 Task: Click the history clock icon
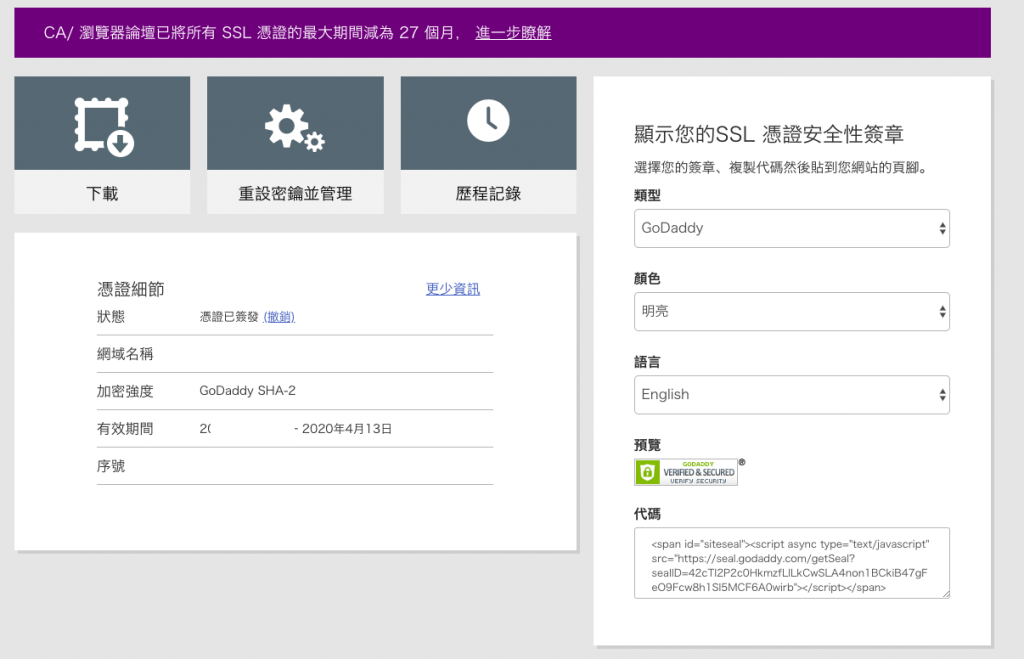488,121
